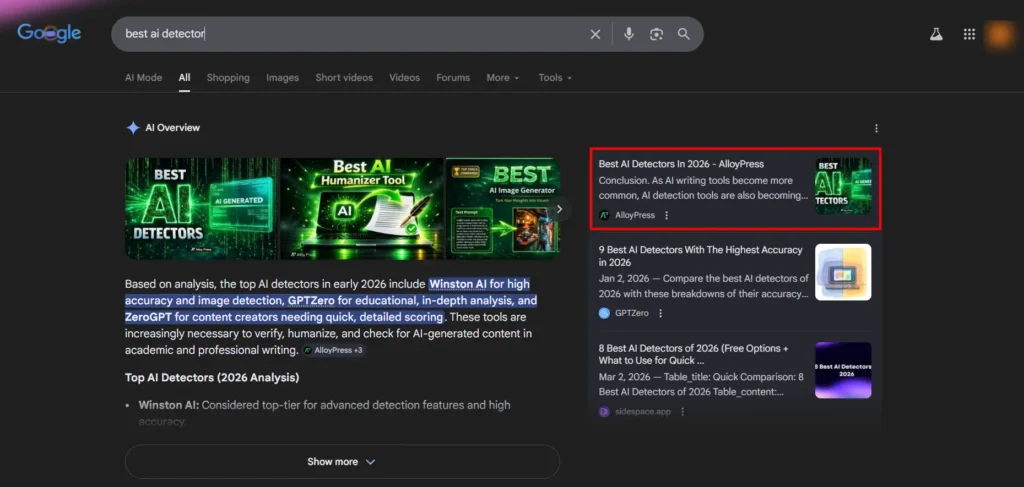Expand the Tools dropdown

pyautogui.click(x=555, y=78)
